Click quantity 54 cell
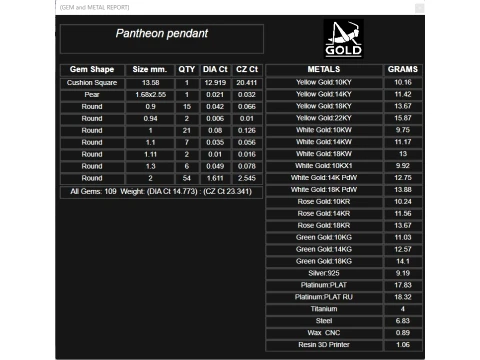The width and height of the screenshot is (480, 360). pos(187,179)
